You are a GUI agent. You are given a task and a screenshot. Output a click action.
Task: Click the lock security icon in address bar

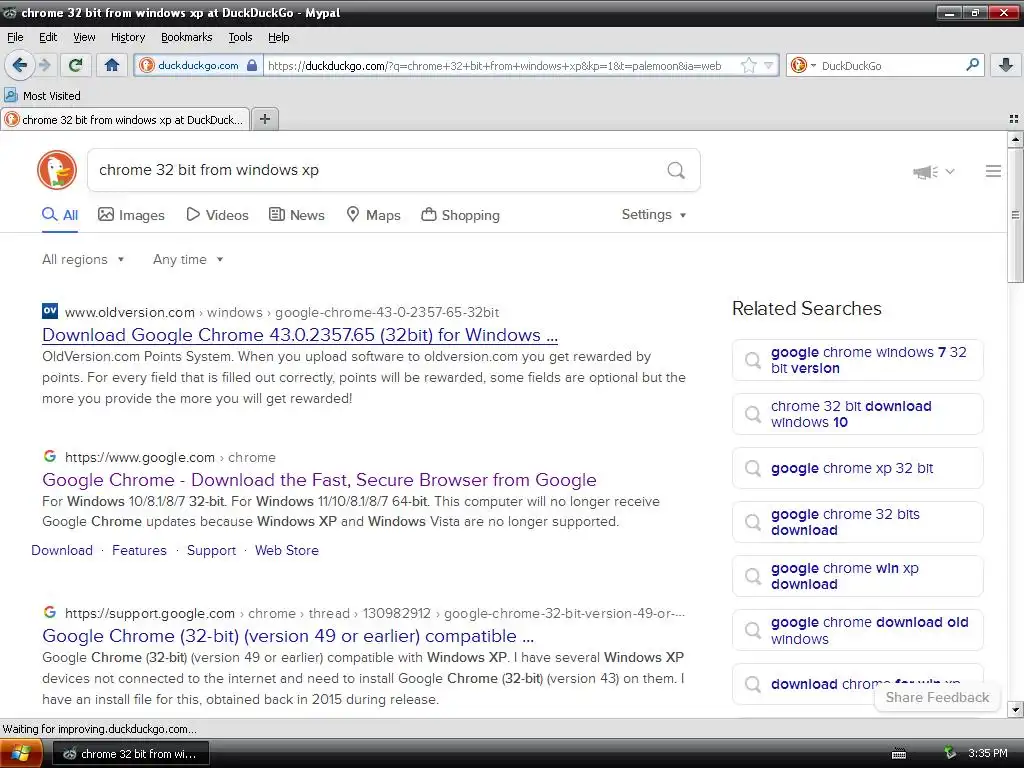[252, 65]
